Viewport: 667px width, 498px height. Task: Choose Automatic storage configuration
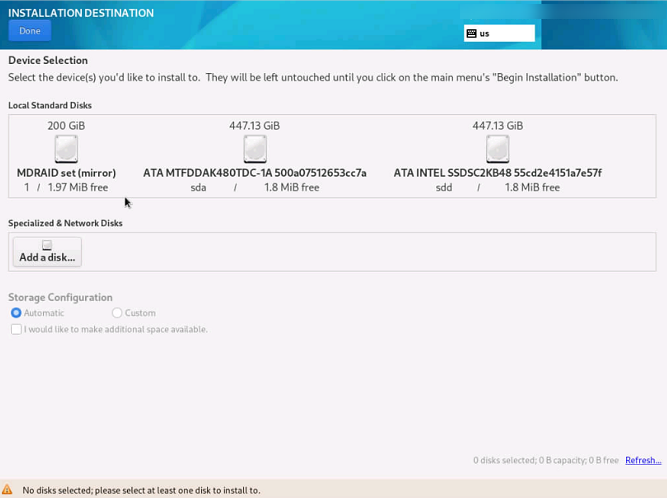(16, 313)
